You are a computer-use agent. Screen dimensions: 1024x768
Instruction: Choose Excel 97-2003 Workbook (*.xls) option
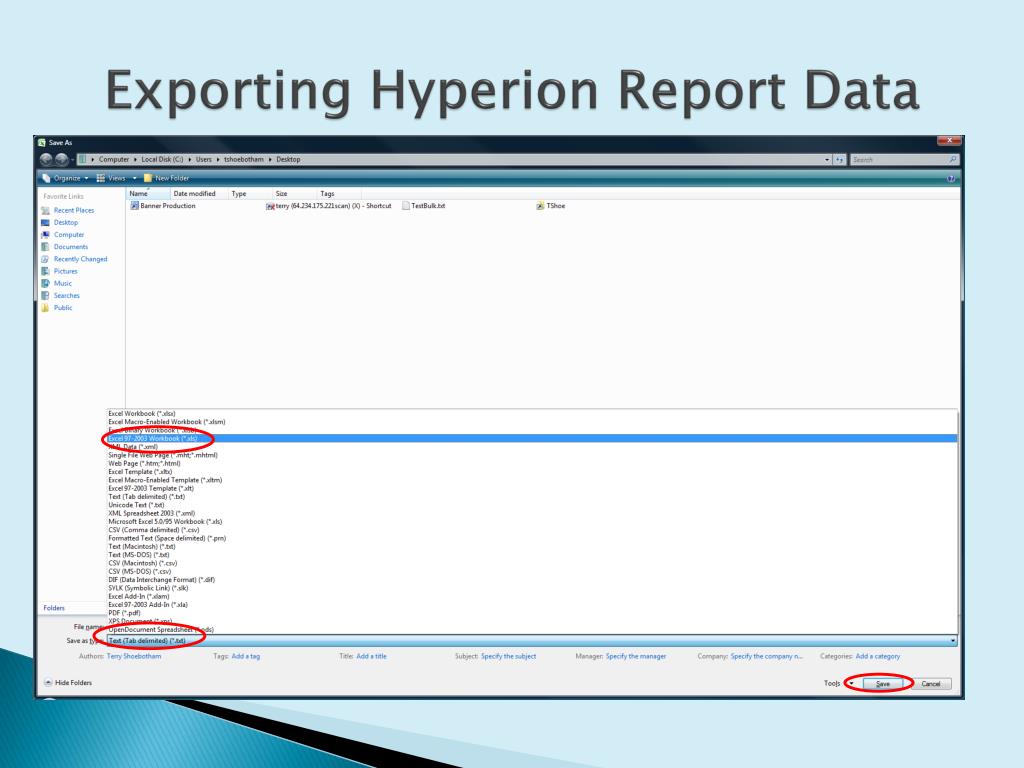click(x=532, y=438)
